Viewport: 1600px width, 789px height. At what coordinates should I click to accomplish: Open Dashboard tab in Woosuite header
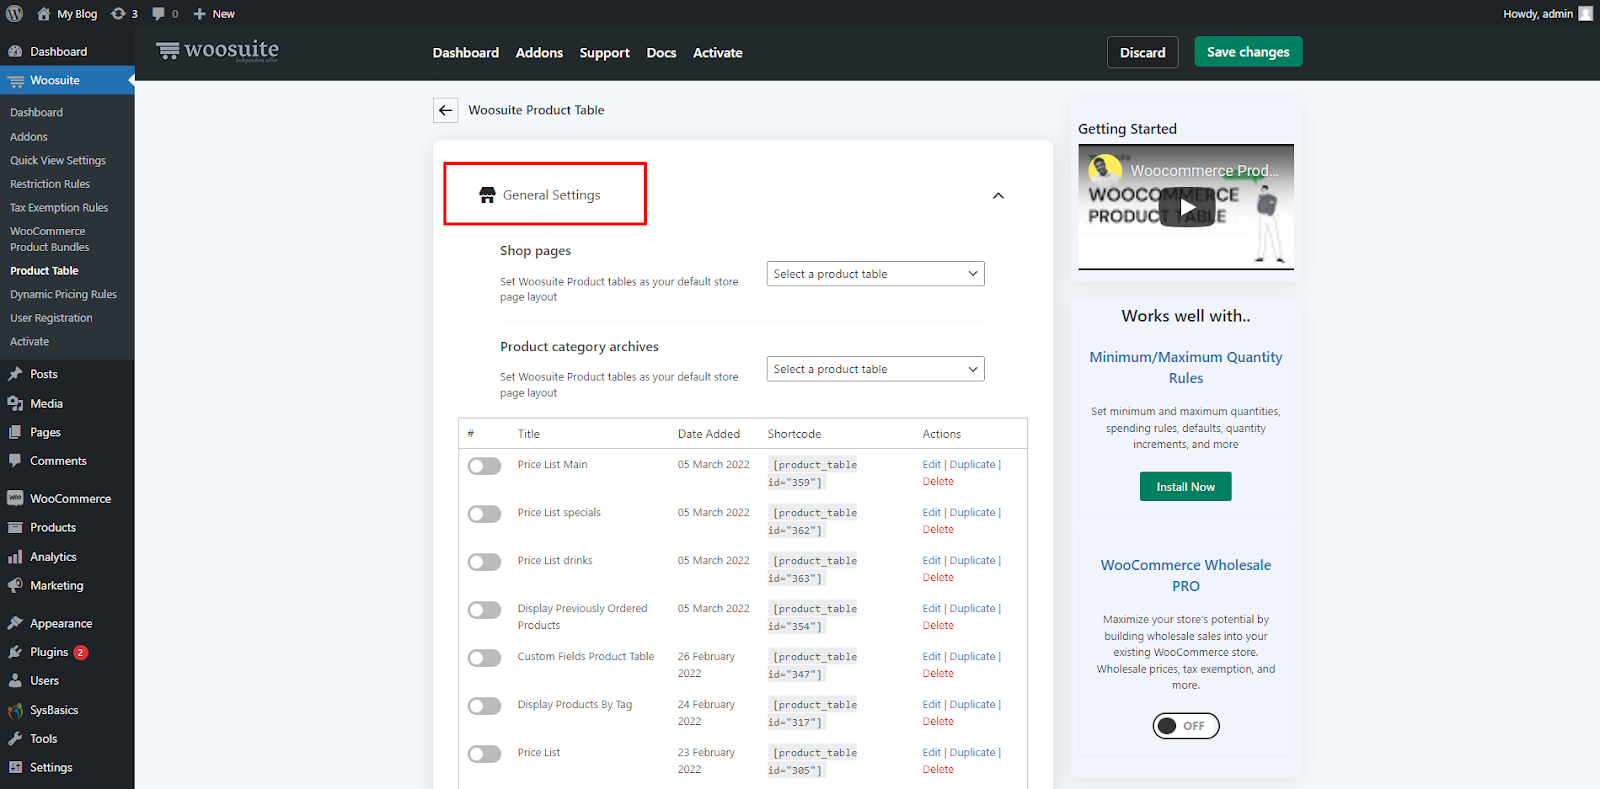click(x=466, y=53)
